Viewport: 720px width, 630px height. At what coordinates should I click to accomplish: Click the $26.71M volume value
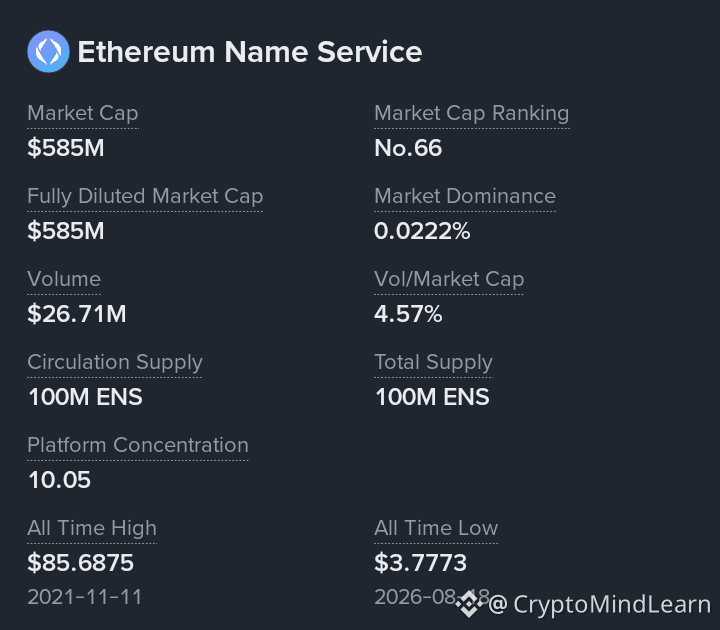point(77,314)
